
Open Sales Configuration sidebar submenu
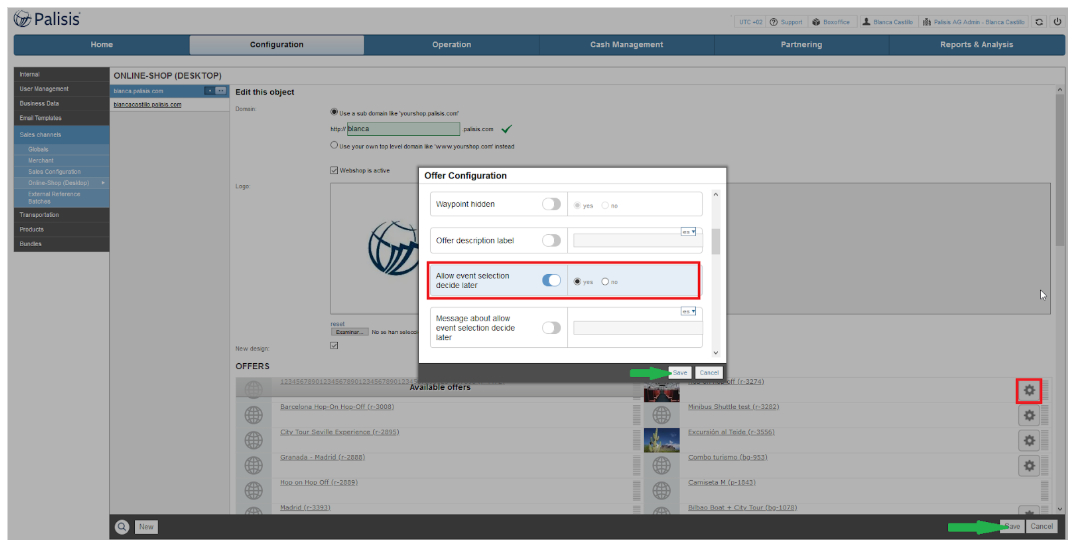62,171
